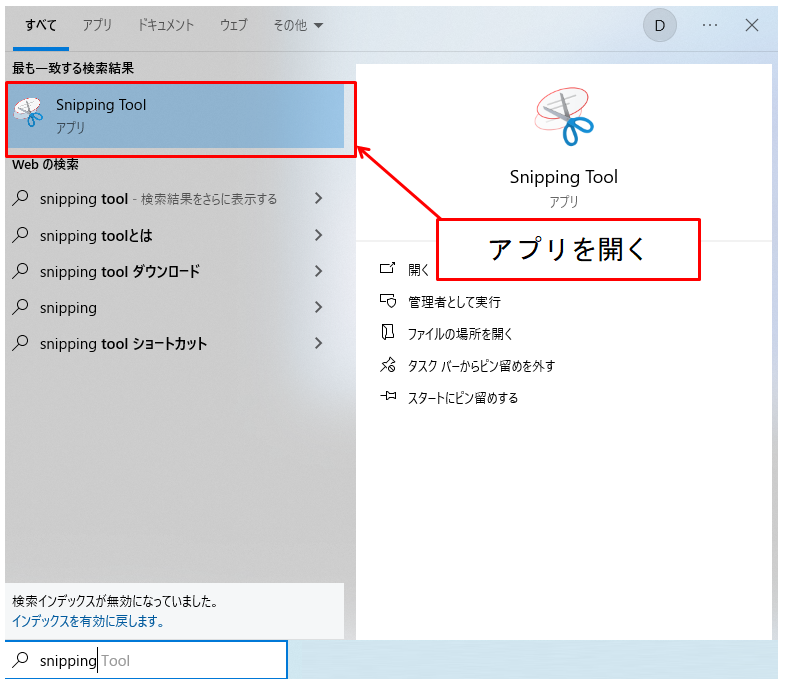Image resolution: width=785 pixels, height=684 pixels.
Task: Click the magnifier icon next to 'snipping tool ダウンロード'
Action: pyautogui.click(x=21, y=271)
